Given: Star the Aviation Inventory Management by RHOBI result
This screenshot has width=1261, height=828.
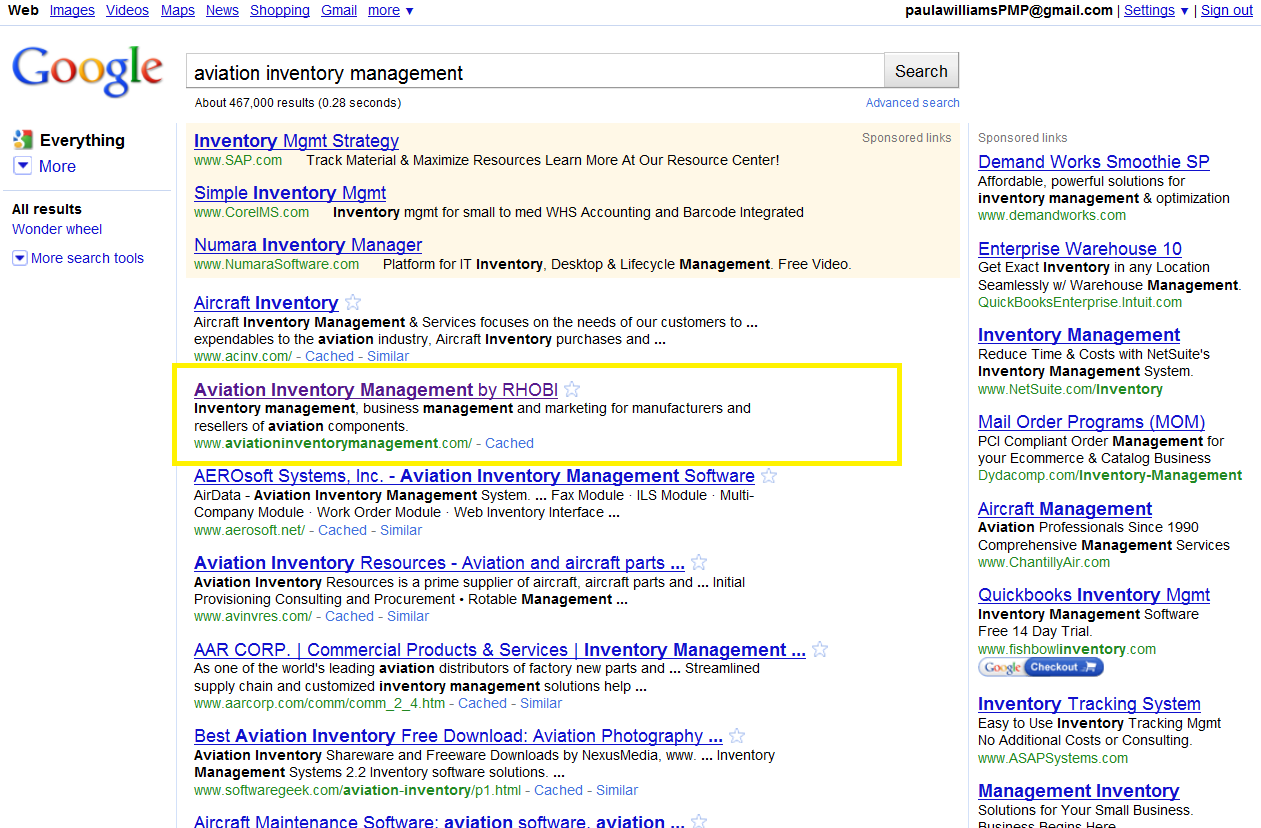Looking at the screenshot, I should (x=572, y=389).
